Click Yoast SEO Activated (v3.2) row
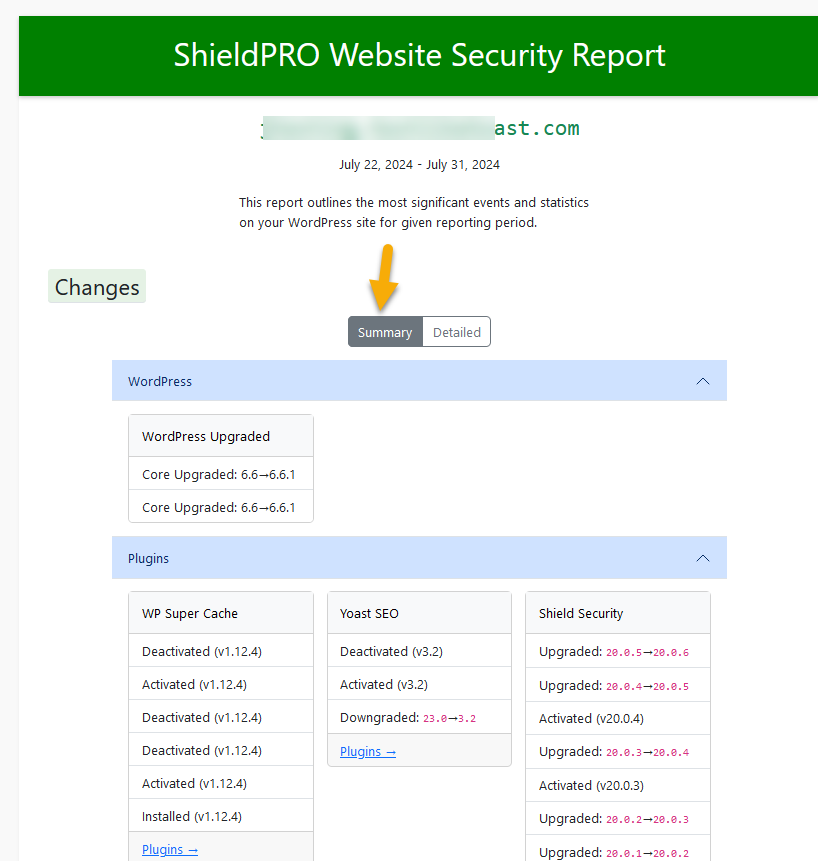This screenshot has width=818, height=861. click(x=419, y=684)
